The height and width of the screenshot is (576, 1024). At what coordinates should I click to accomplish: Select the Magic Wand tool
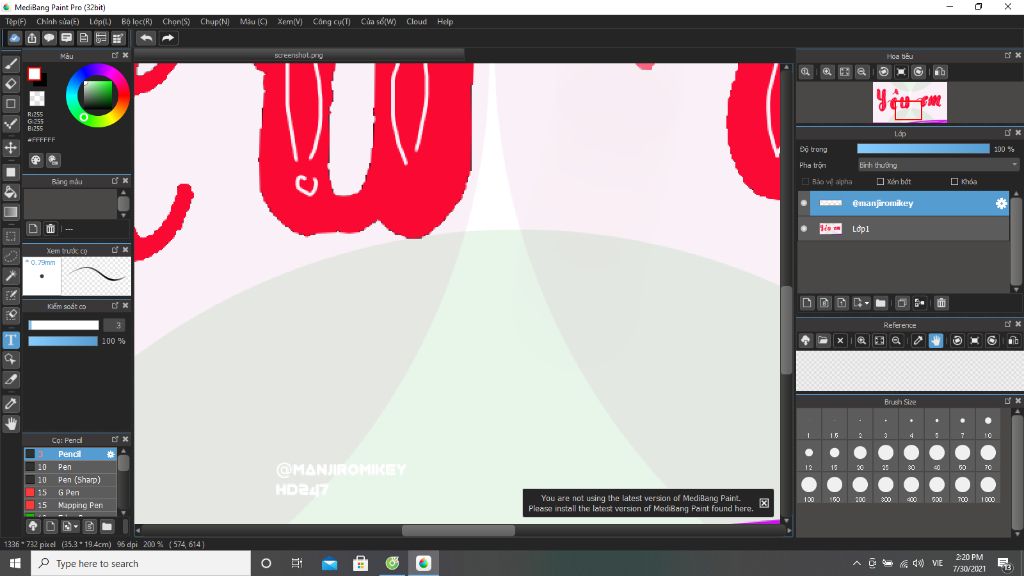10,276
